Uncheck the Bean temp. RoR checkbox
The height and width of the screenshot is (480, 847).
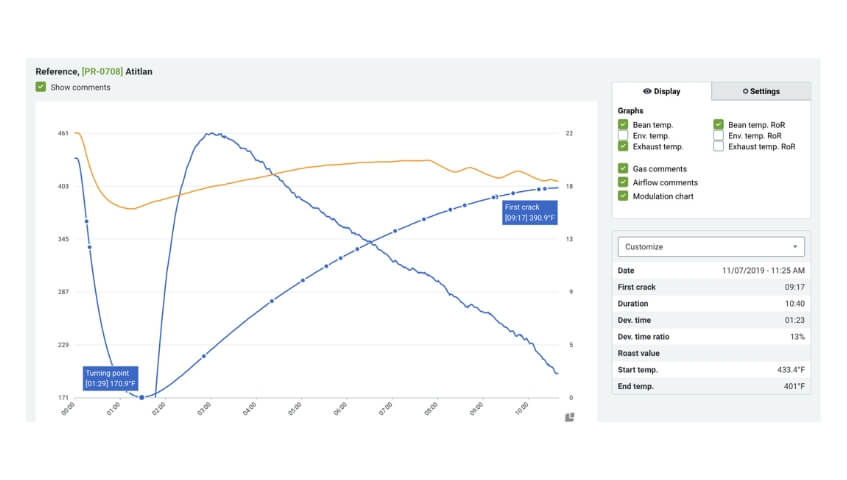point(720,124)
